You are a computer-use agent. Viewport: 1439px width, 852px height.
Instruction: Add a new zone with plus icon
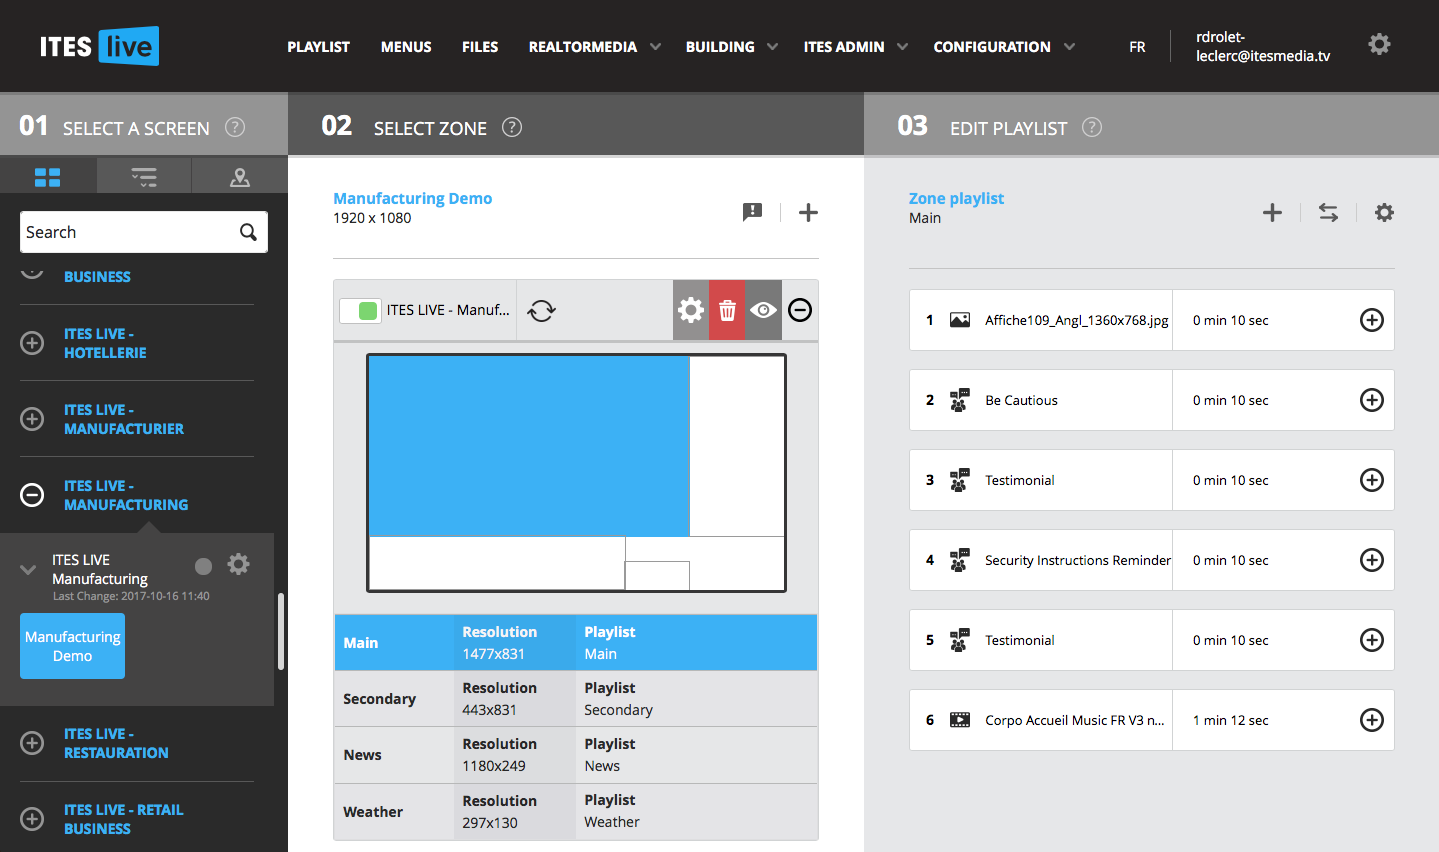point(808,212)
